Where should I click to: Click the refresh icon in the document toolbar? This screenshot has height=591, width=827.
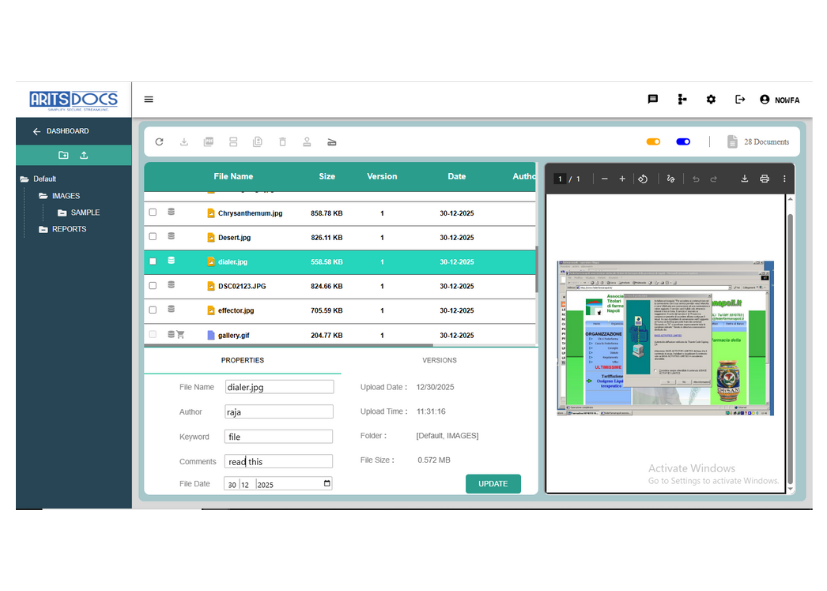pos(159,142)
